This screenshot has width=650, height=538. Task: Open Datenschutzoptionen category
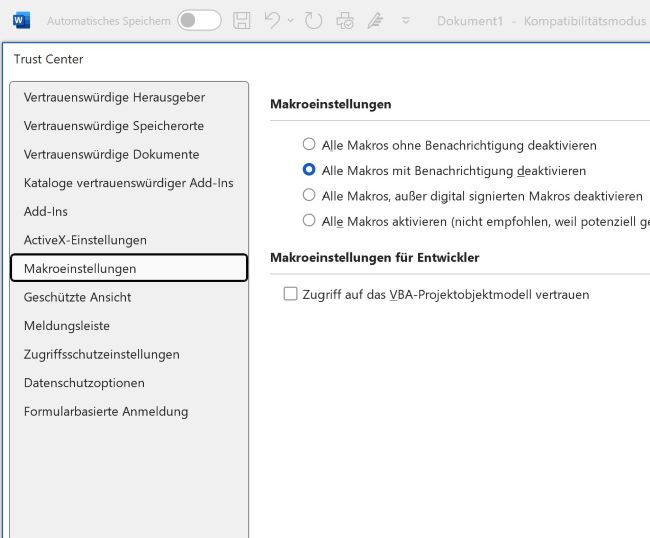point(129,383)
